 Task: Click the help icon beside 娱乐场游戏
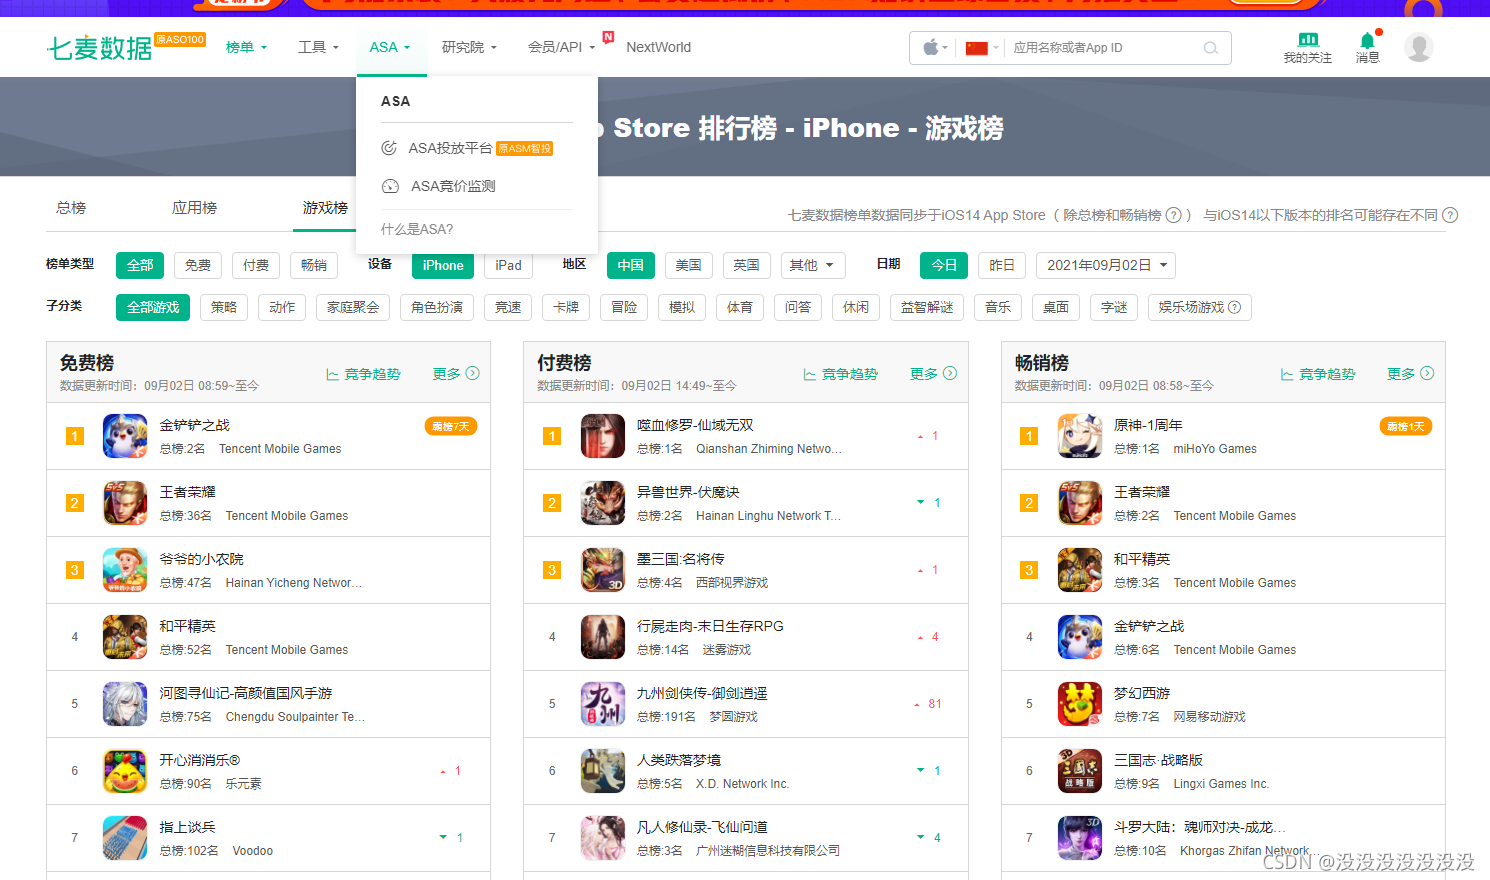[1234, 307]
